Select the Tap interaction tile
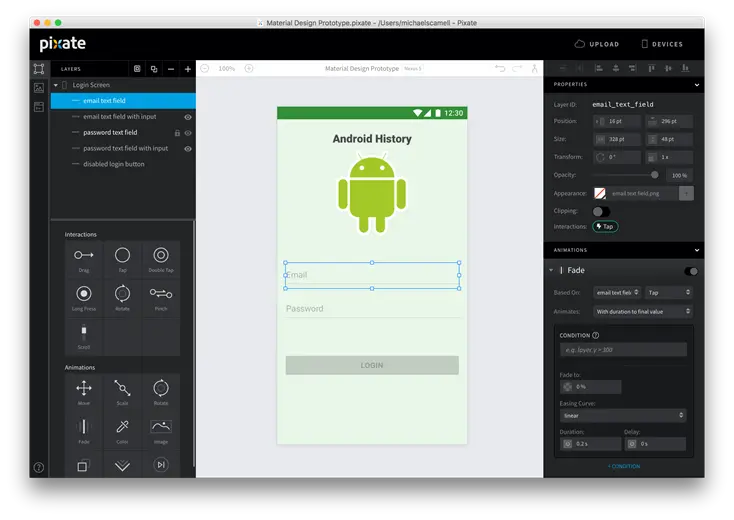This screenshot has height=520, width=734. coord(122,260)
